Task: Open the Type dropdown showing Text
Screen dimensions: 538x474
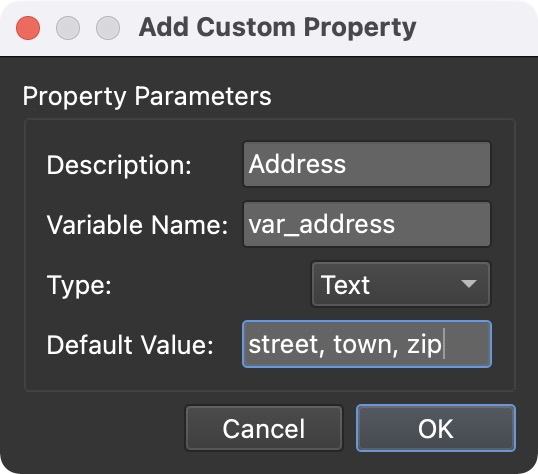Action: click(401, 284)
